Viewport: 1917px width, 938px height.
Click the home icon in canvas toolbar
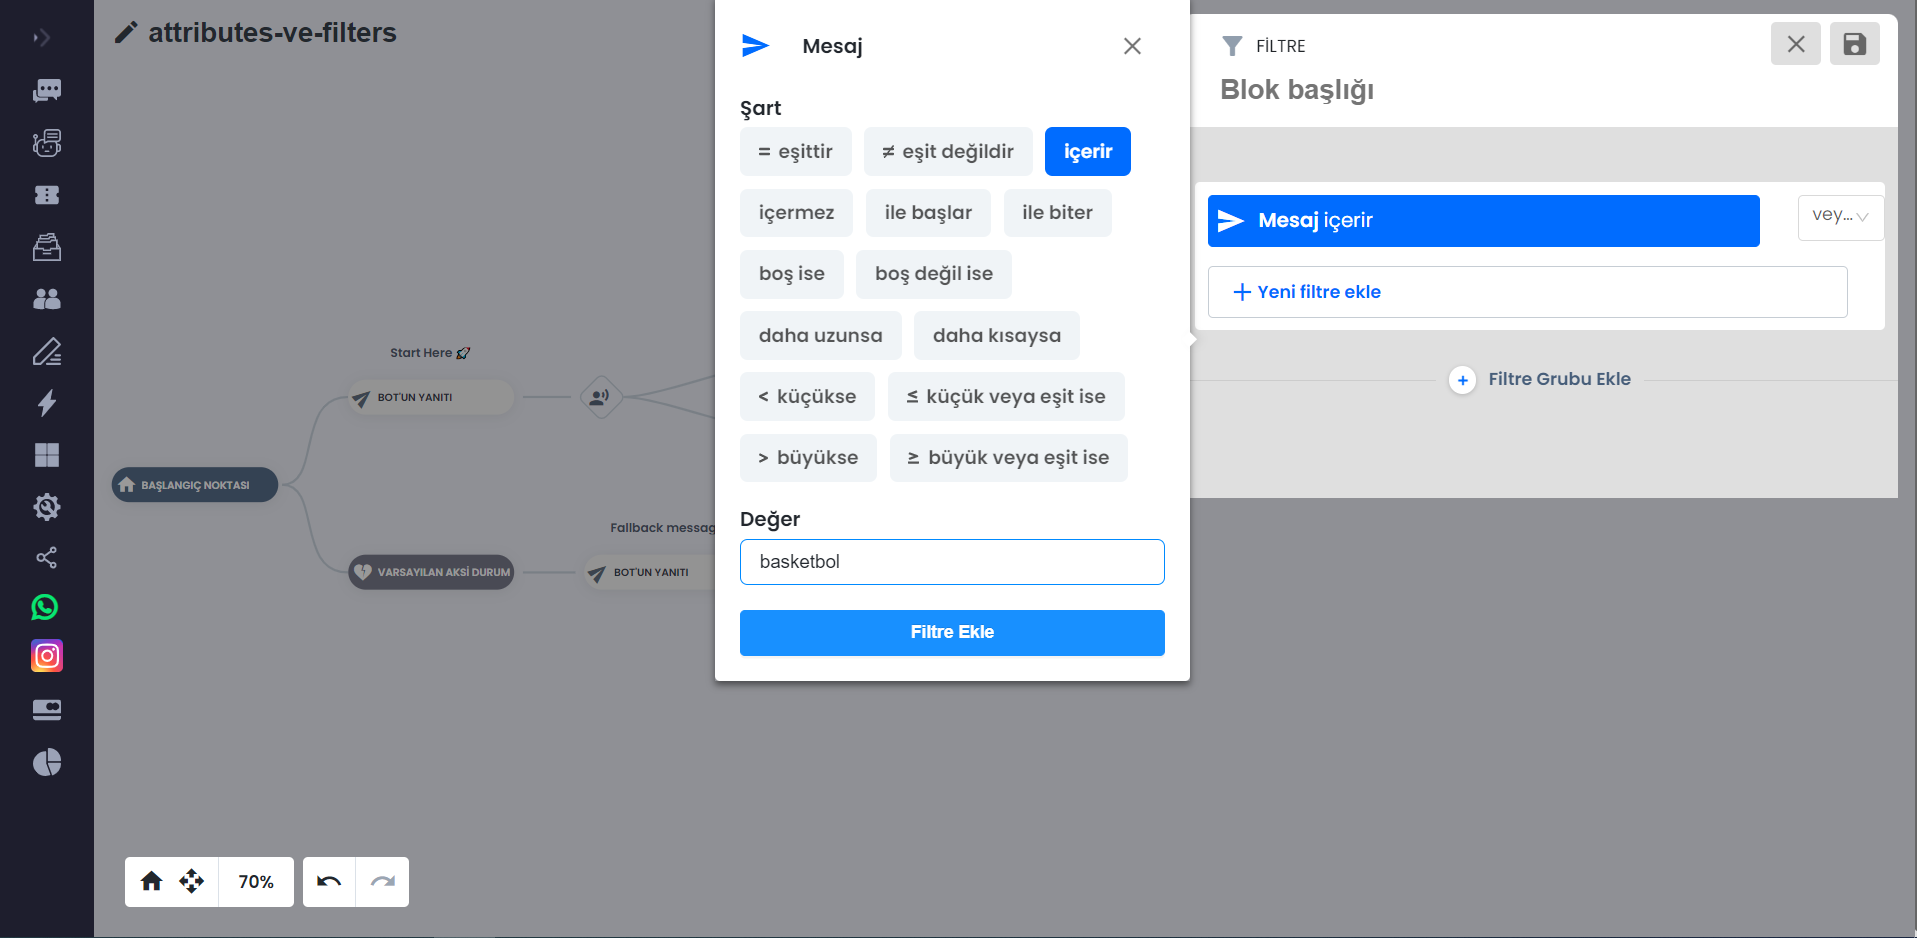151,881
